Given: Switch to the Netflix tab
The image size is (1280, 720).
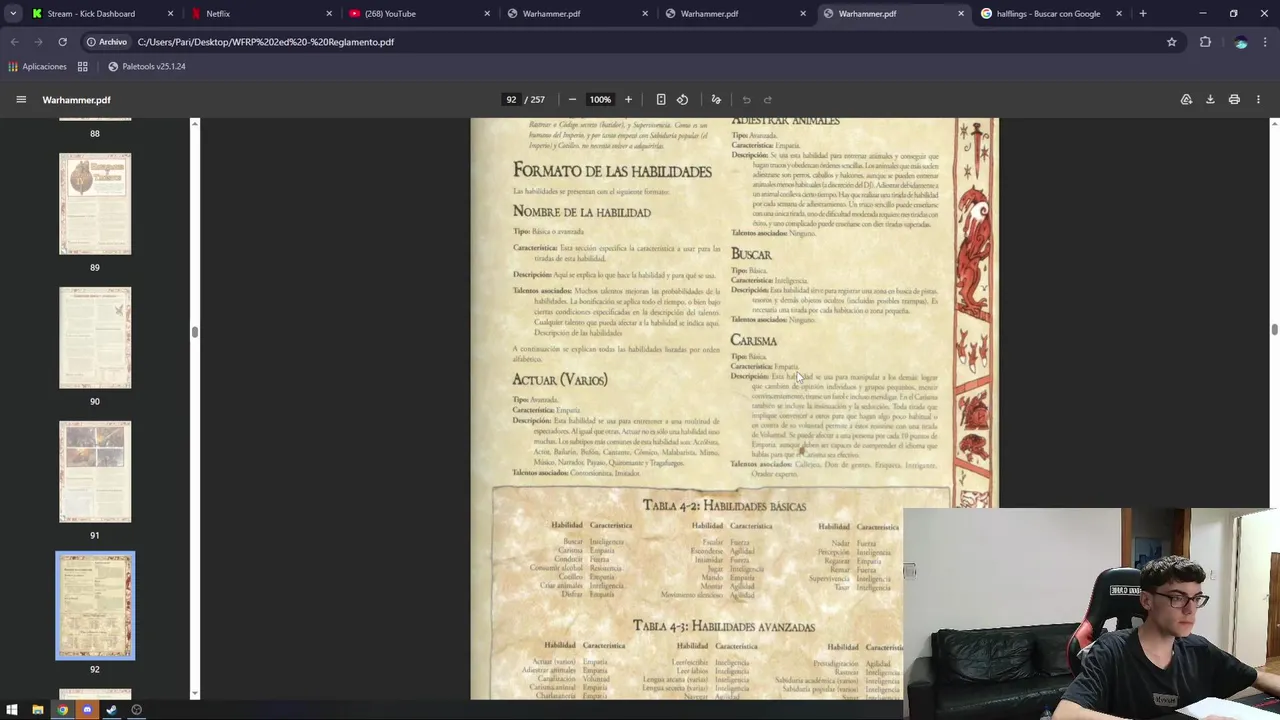Looking at the screenshot, I should (260, 14).
